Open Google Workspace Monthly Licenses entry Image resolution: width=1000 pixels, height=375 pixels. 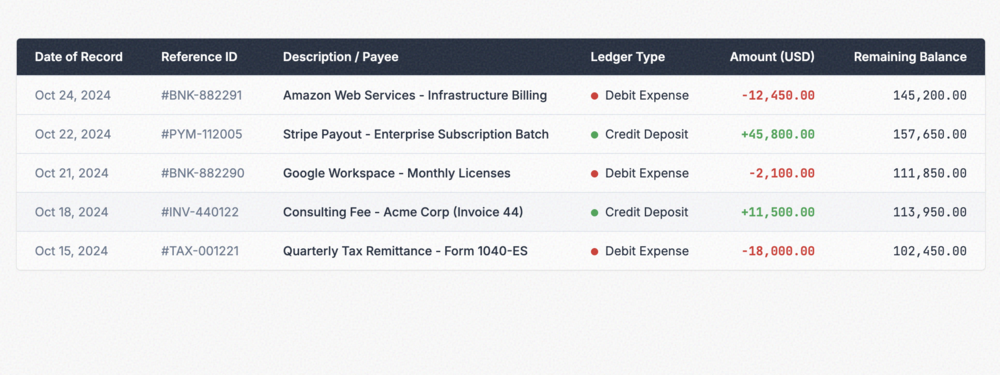(x=397, y=173)
